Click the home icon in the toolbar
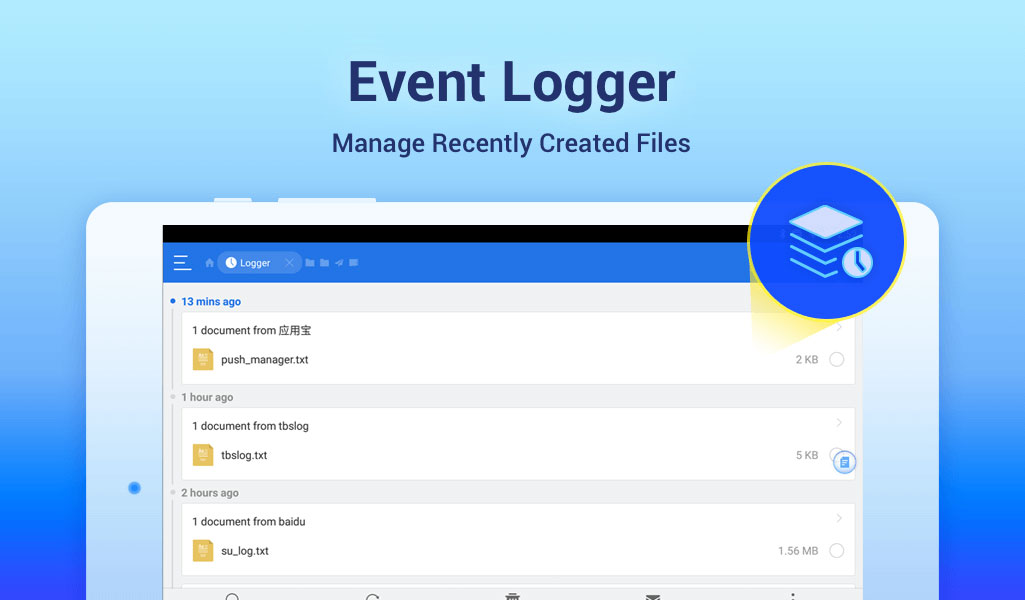1025x600 pixels. (x=209, y=263)
